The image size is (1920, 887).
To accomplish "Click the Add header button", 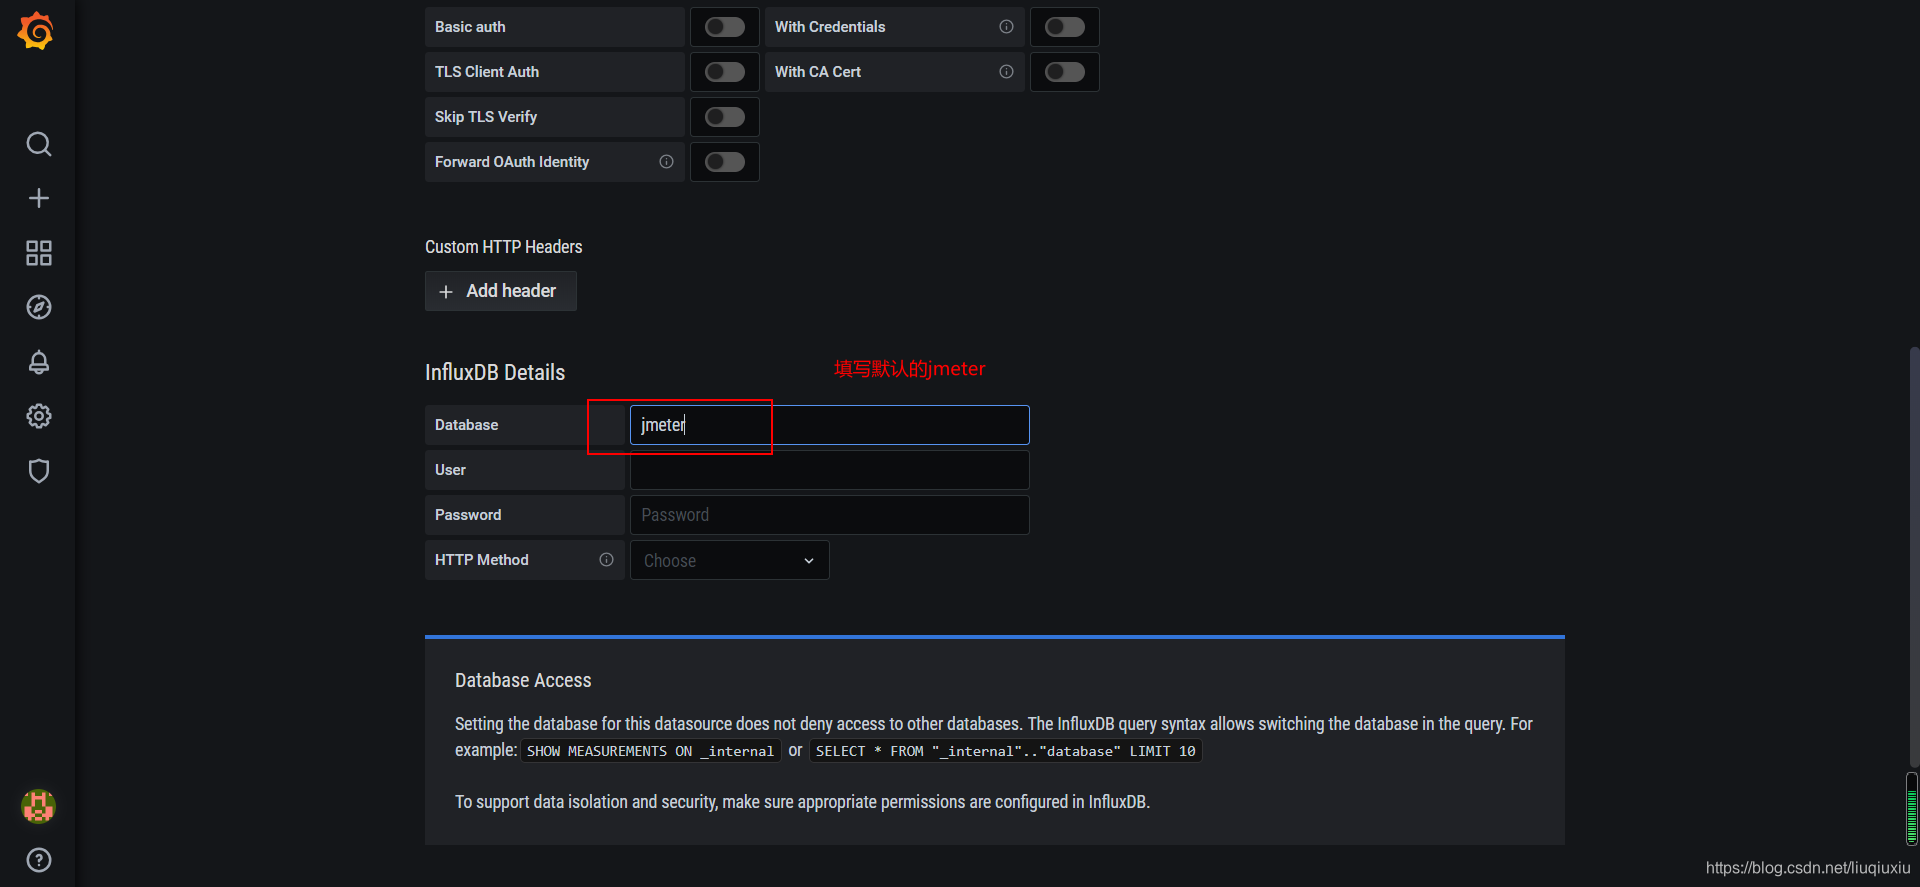I will pyautogui.click(x=501, y=291).
